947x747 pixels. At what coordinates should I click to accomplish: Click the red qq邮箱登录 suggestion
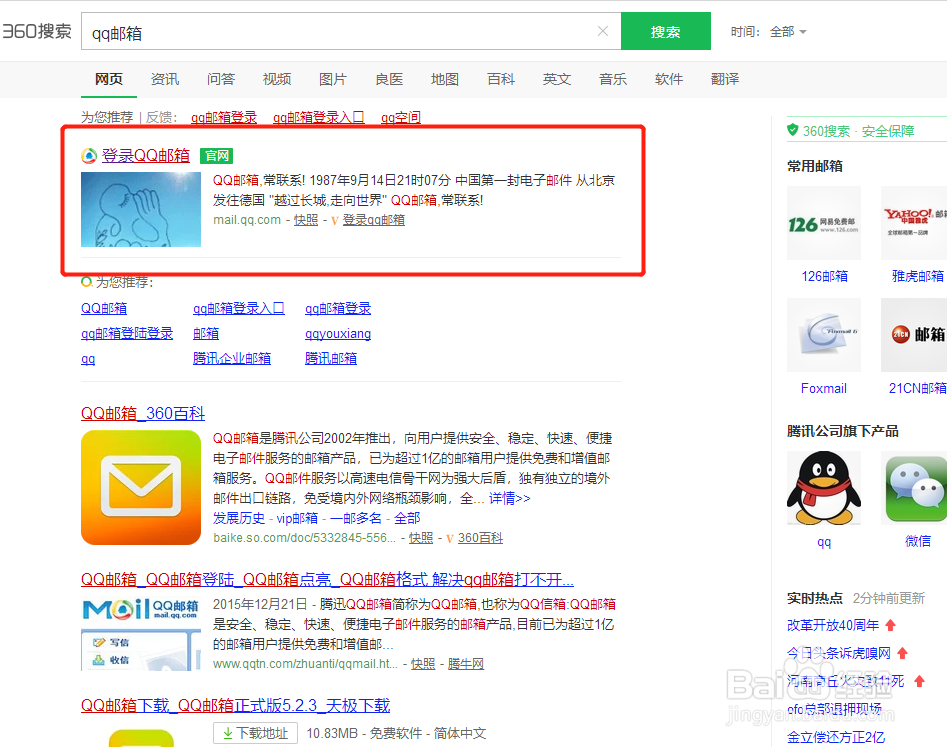[224, 117]
